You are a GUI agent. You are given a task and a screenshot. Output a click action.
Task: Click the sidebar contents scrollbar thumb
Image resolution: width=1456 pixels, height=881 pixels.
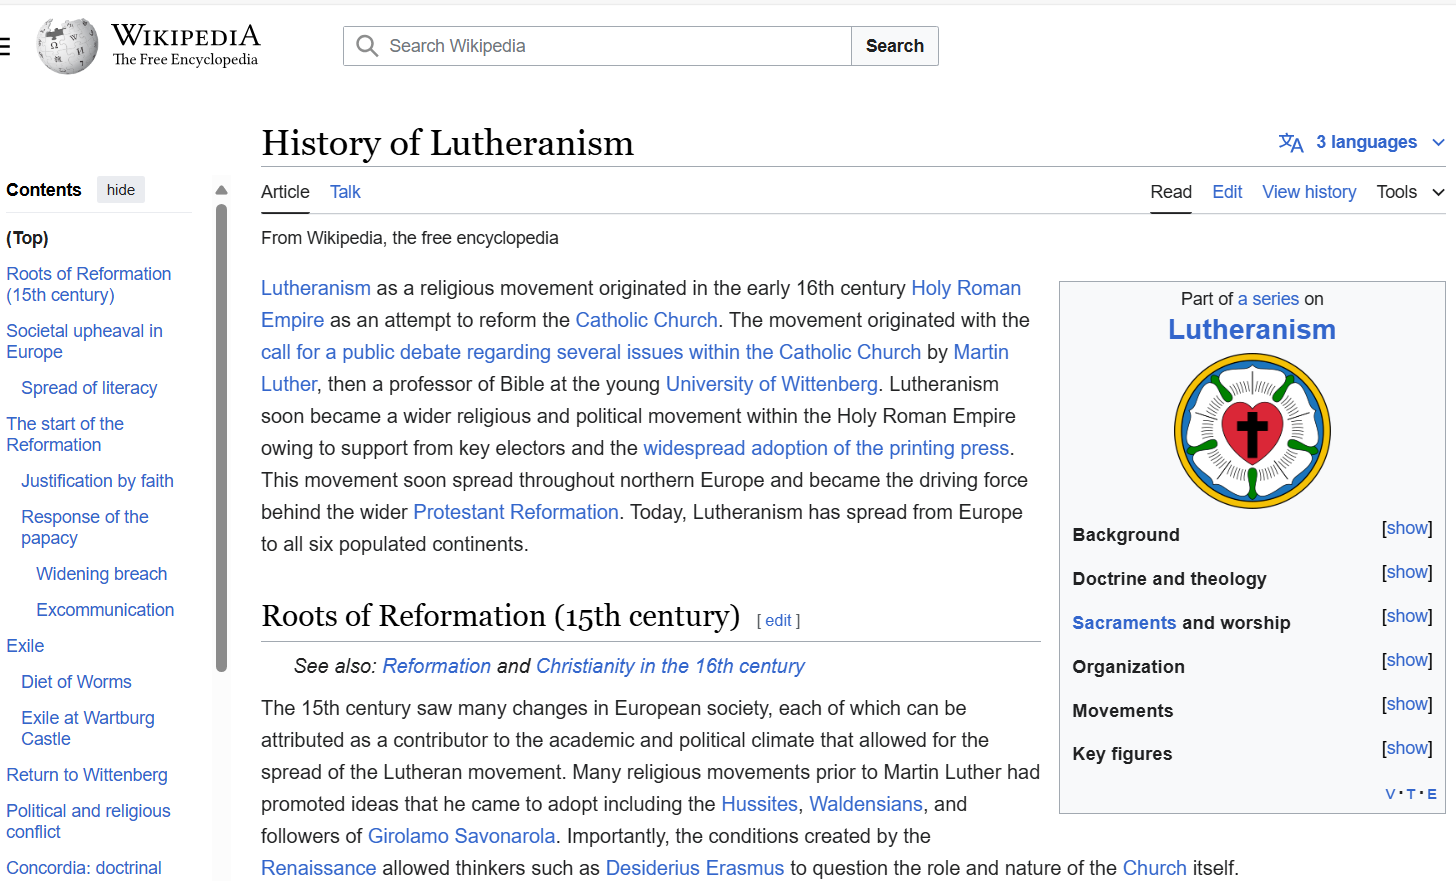click(x=221, y=438)
